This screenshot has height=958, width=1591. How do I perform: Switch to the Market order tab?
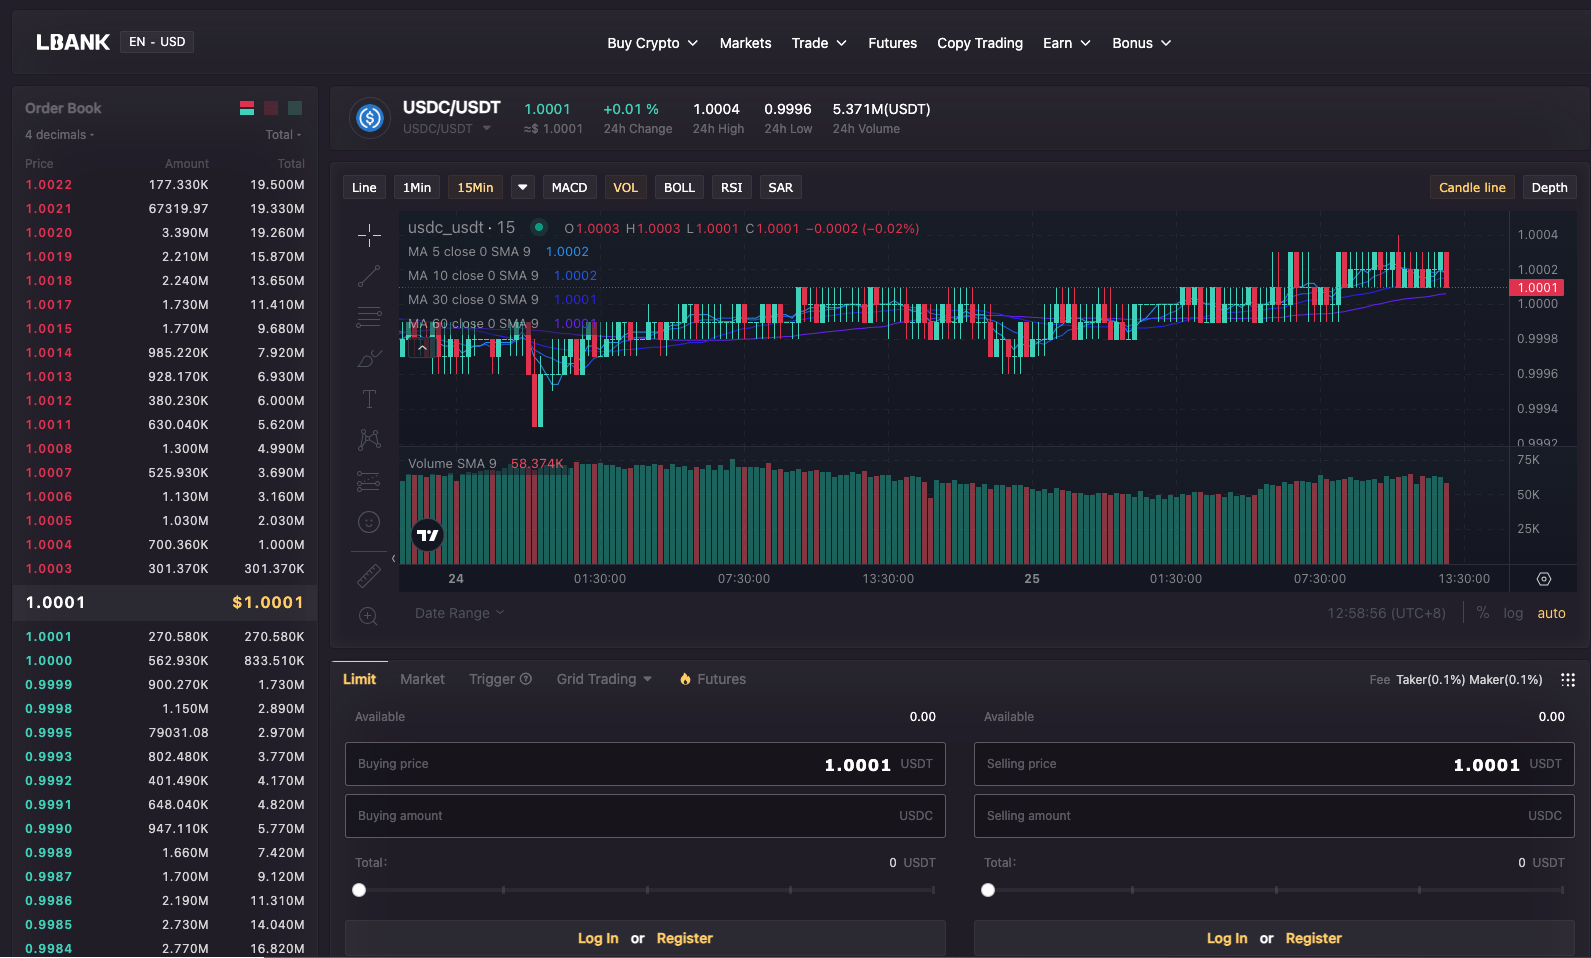coord(422,679)
